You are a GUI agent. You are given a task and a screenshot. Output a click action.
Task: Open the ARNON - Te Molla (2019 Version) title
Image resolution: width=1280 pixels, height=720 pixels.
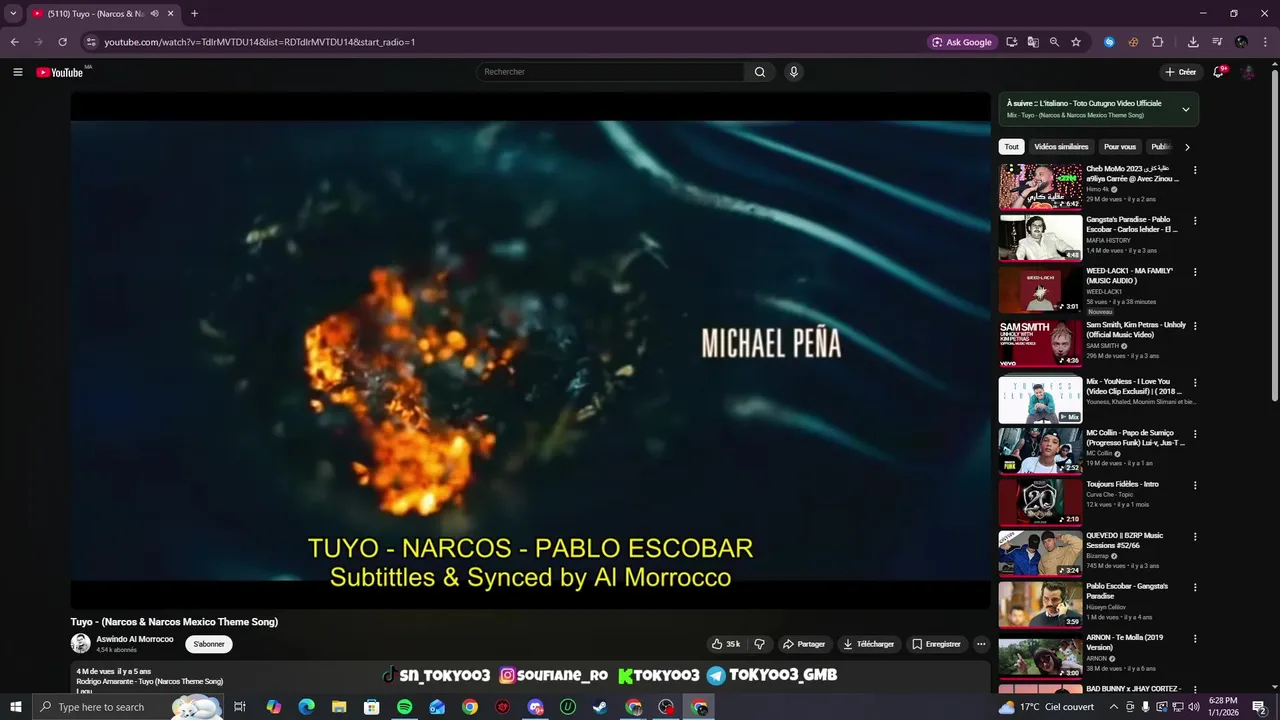pos(1125,642)
